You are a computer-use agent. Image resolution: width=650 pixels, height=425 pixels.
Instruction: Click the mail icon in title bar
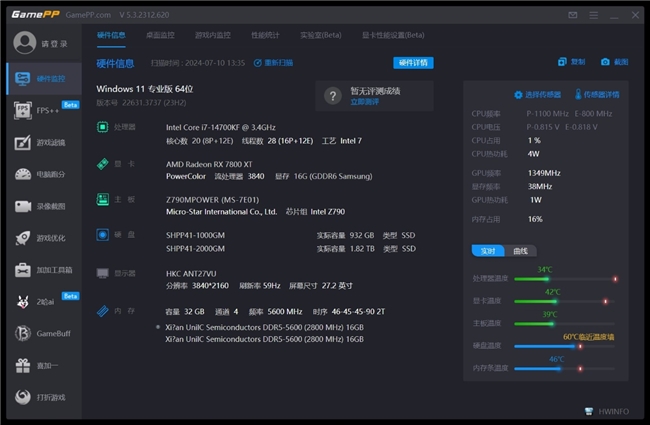click(x=572, y=15)
